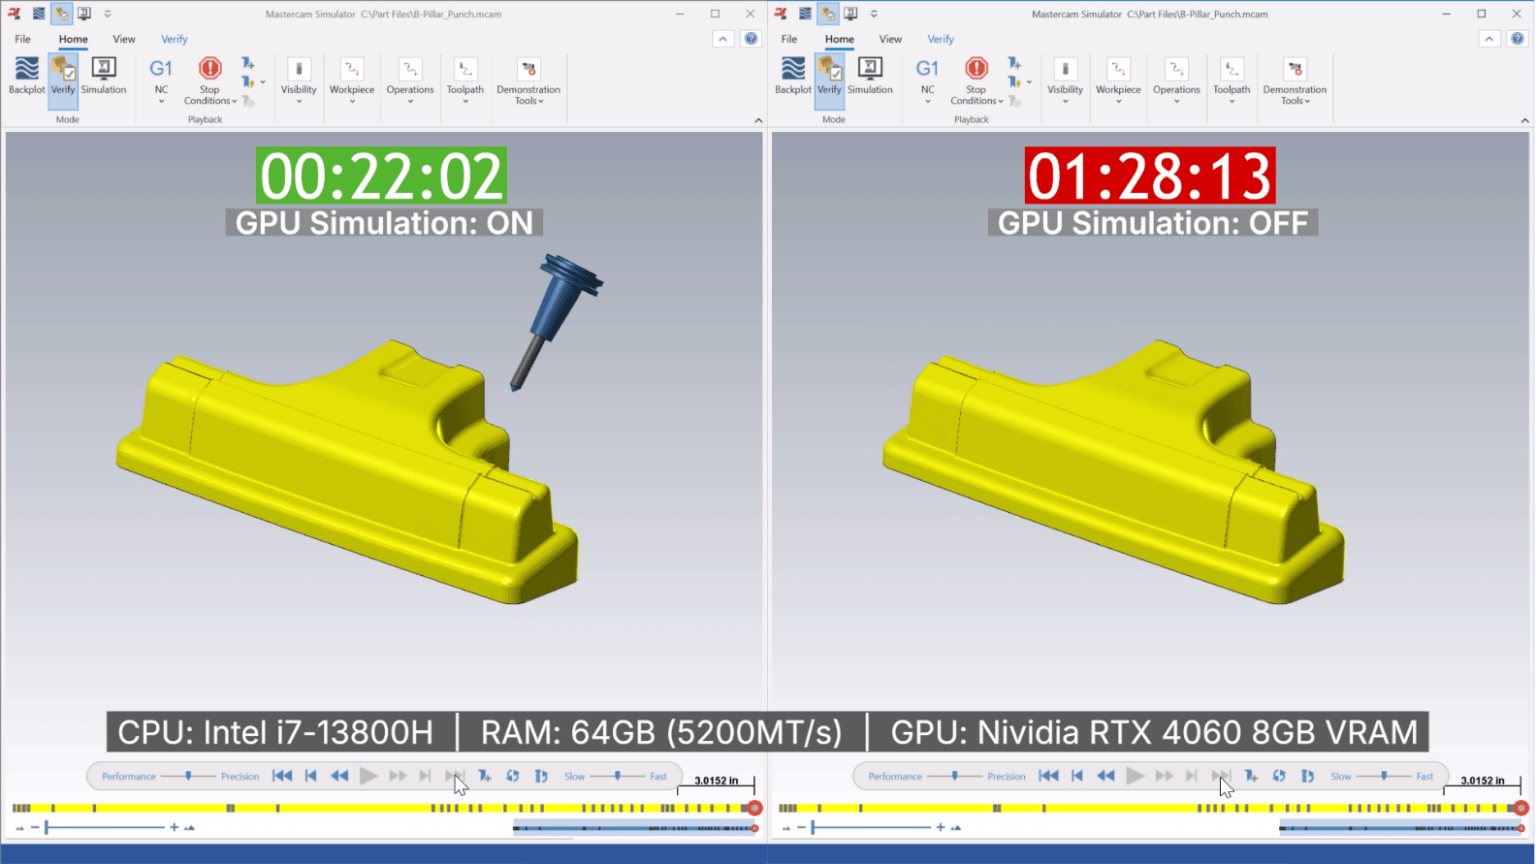Click the File menu
This screenshot has height=864, width=1536.
[x=21, y=38]
